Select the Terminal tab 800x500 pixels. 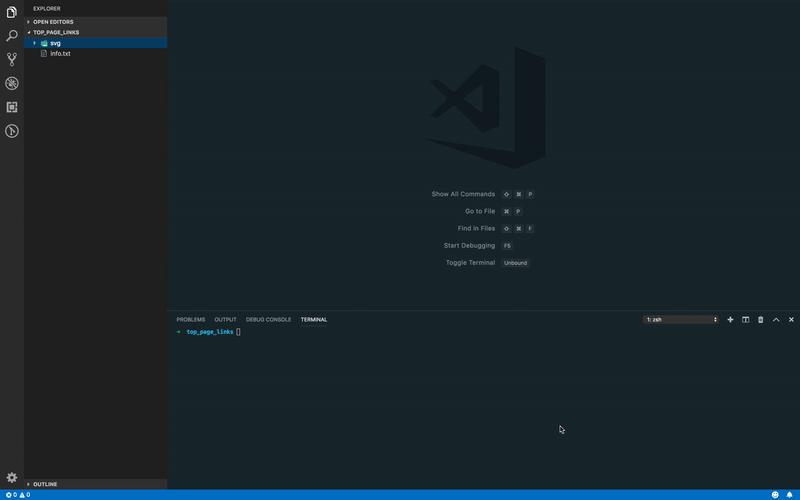coord(314,319)
